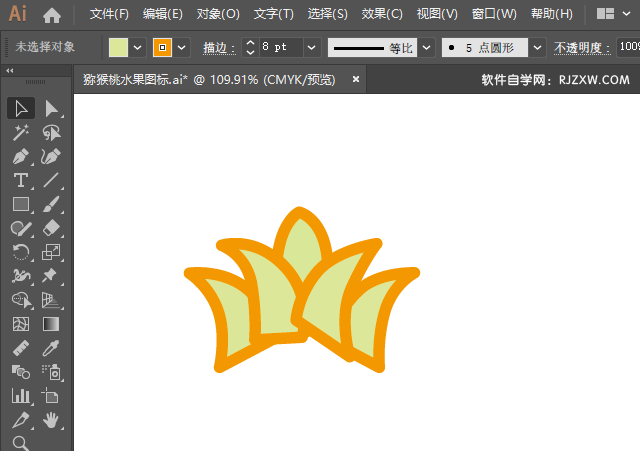Select the Shape Builder tool
Viewport: 640px width, 451px height.
click(21, 300)
